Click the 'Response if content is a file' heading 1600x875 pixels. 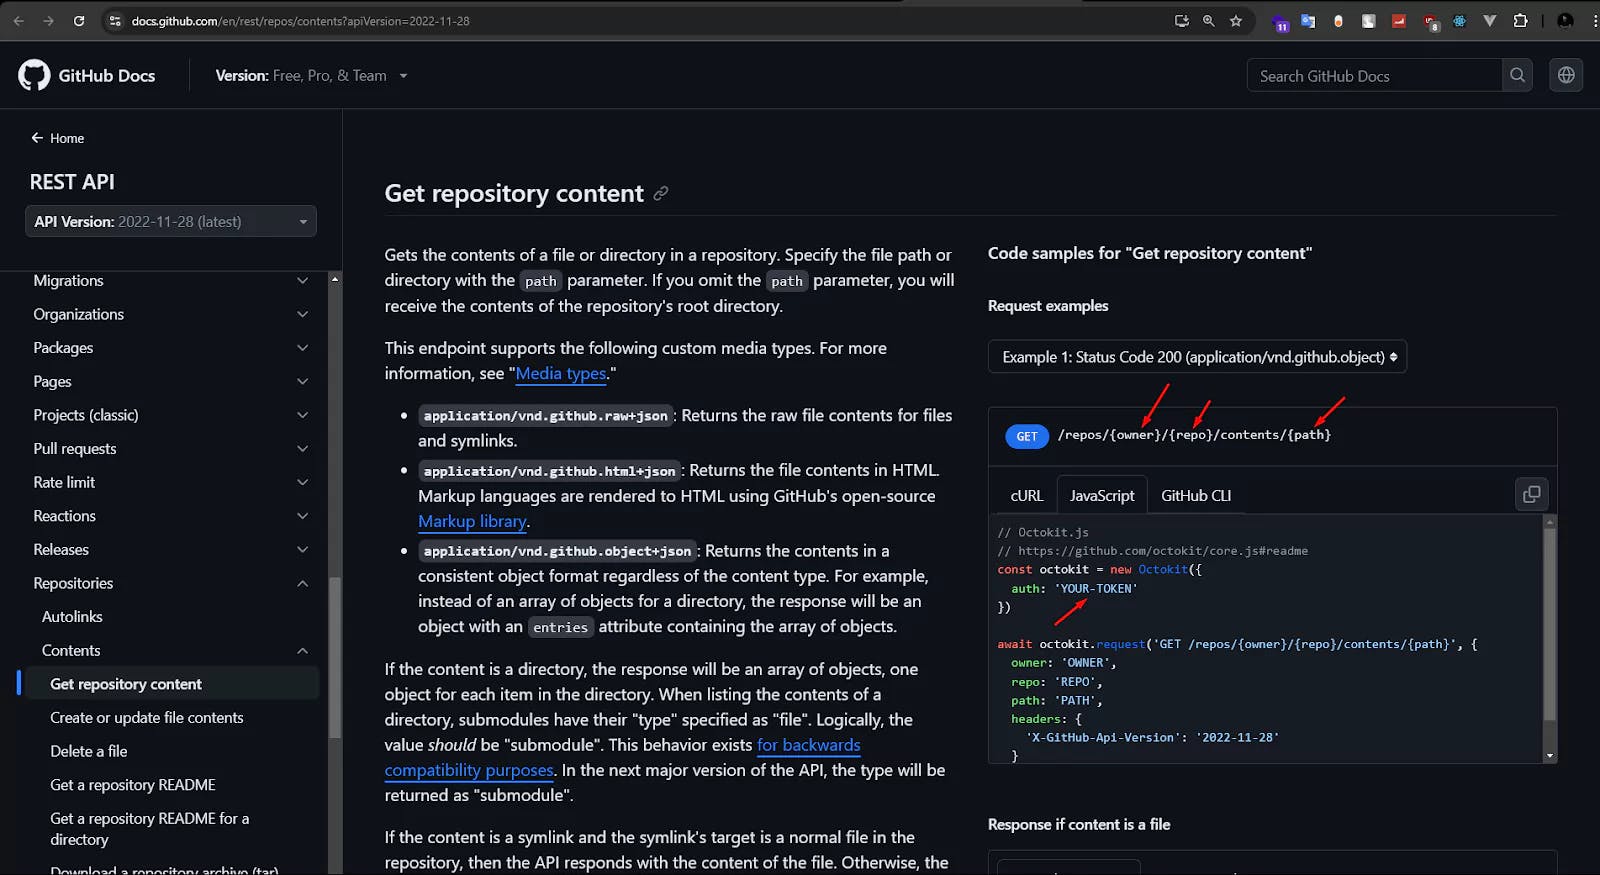click(x=1079, y=825)
